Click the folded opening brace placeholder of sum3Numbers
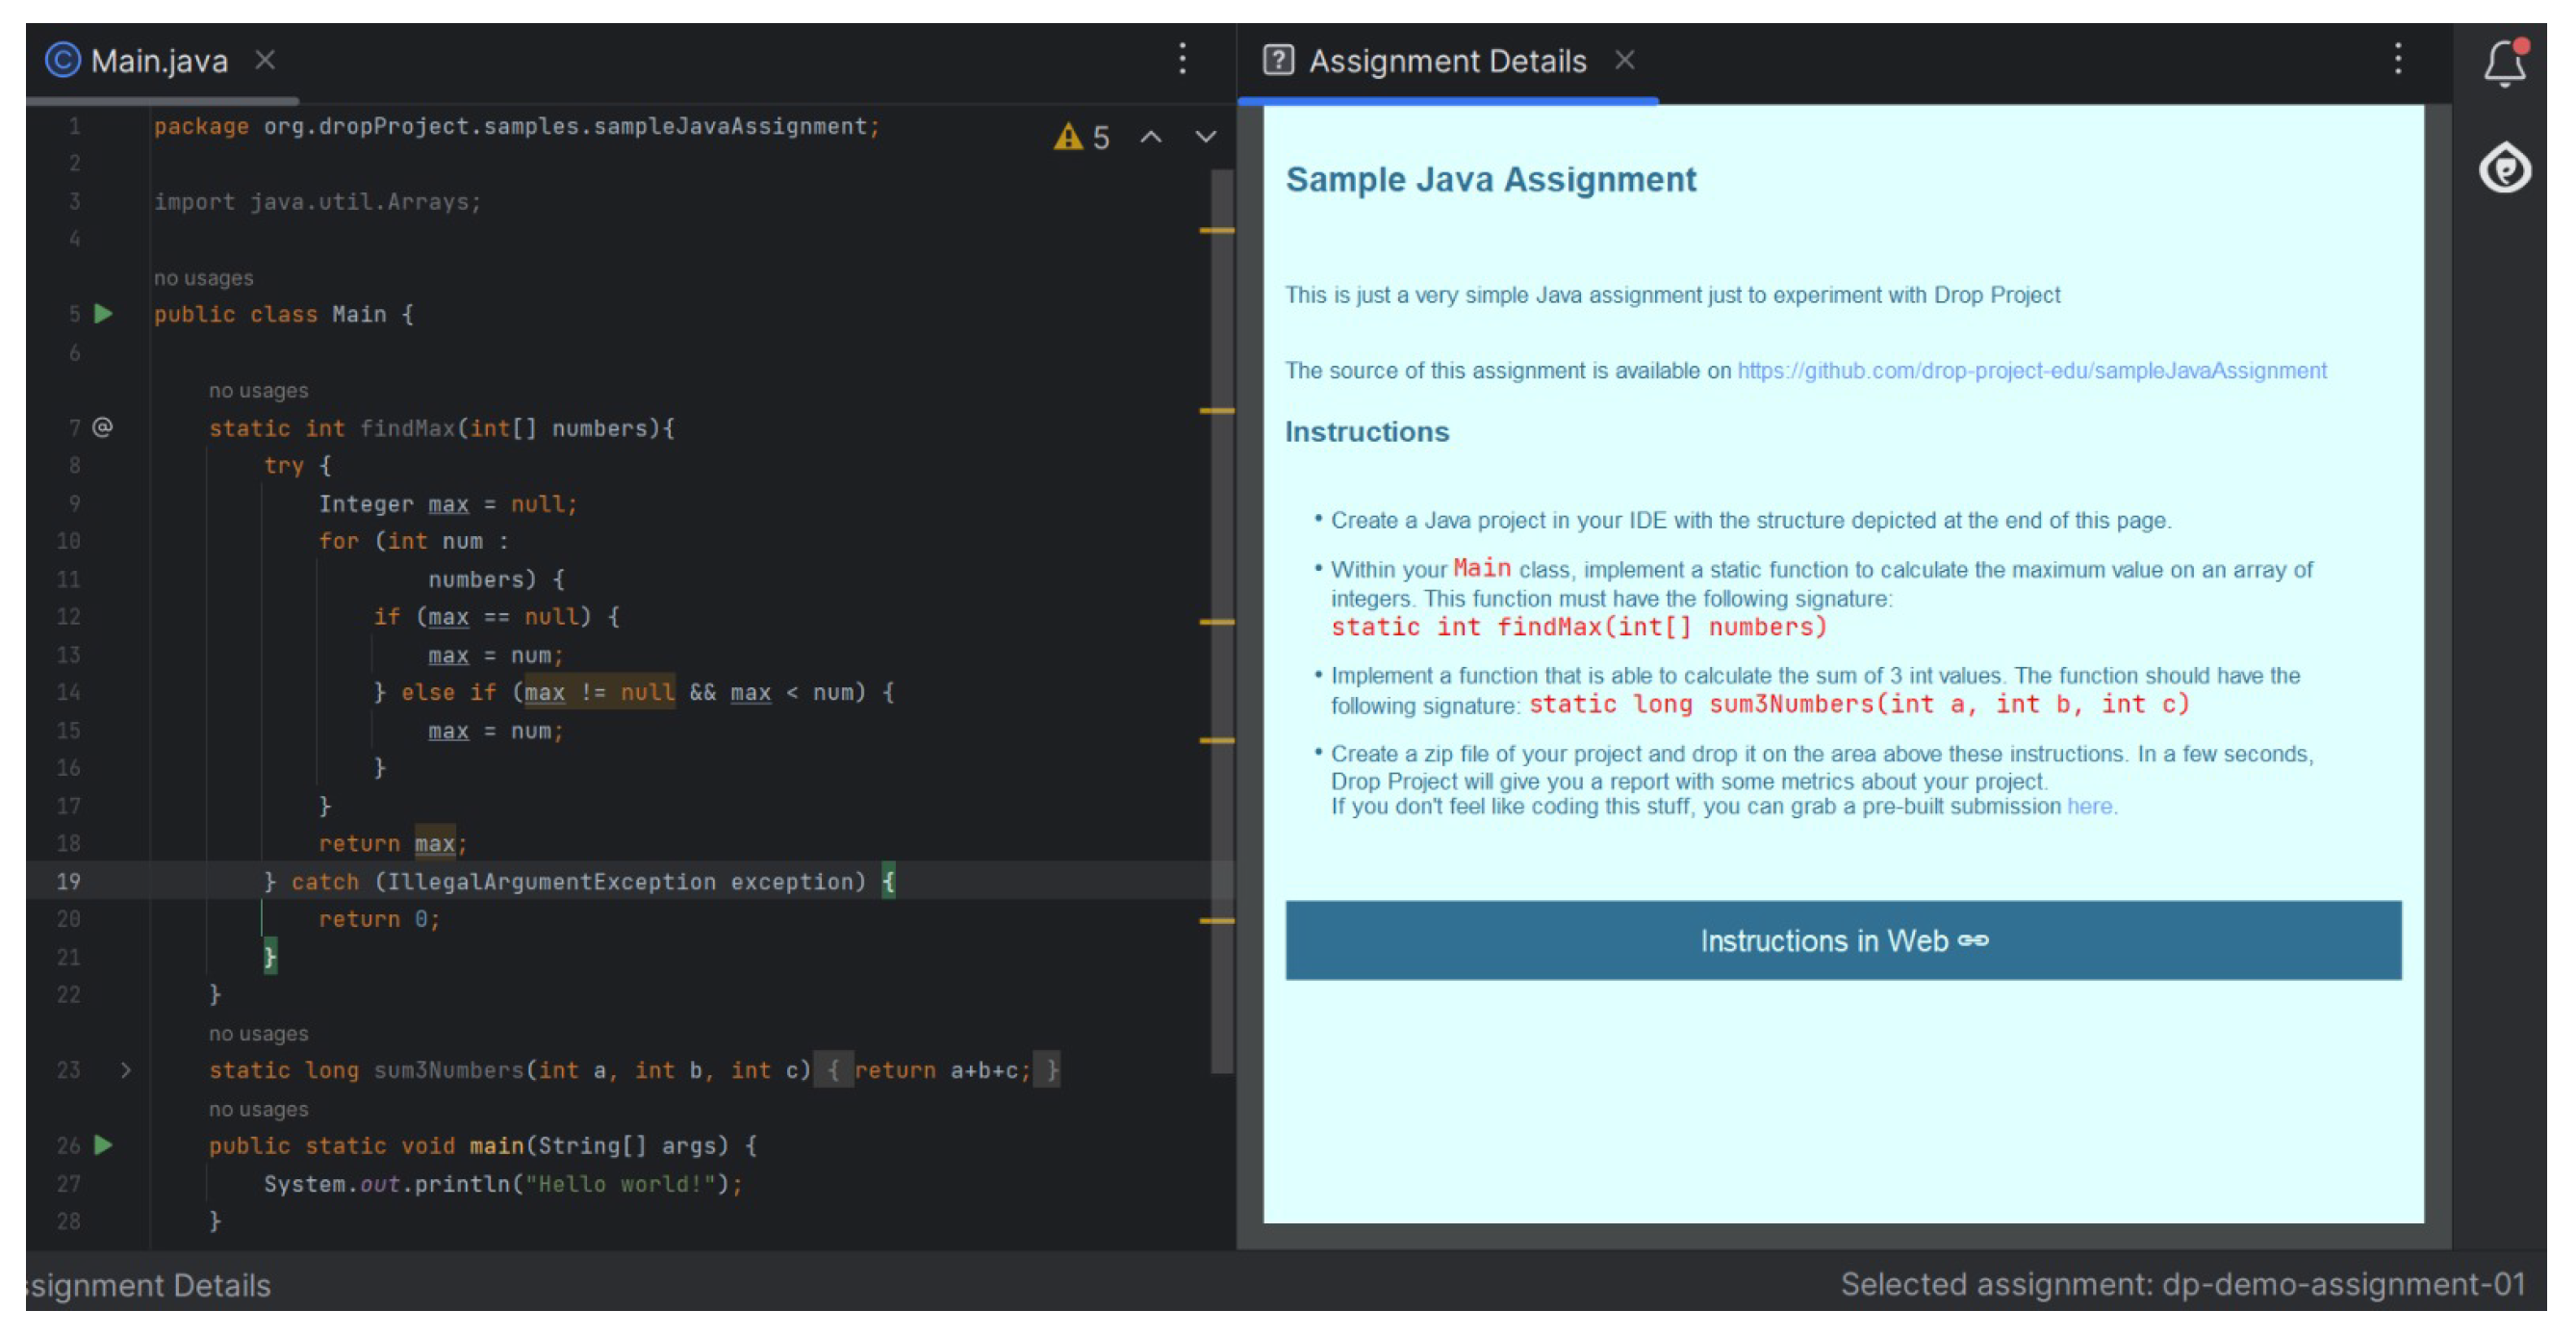Image resolution: width=2576 pixels, height=1336 pixels. [833, 1070]
